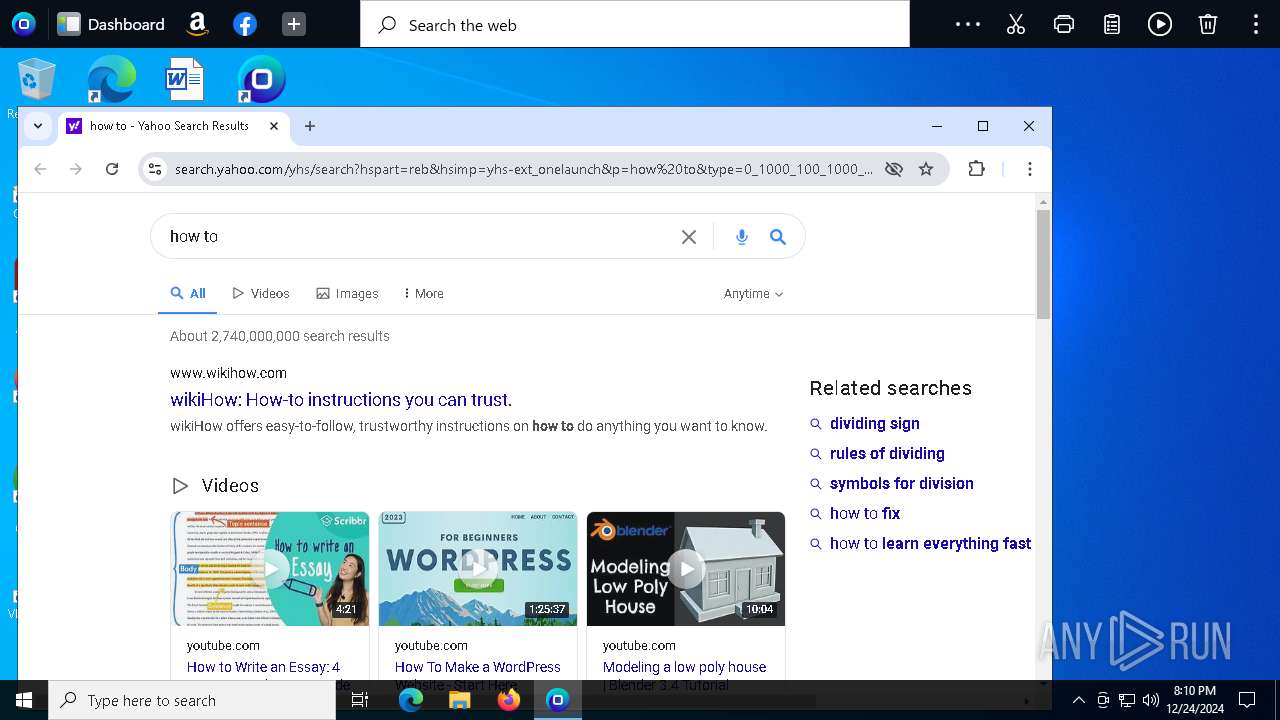This screenshot has width=1280, height=720.
Task: Submit search with the magnifier icon
Action: 778,237
